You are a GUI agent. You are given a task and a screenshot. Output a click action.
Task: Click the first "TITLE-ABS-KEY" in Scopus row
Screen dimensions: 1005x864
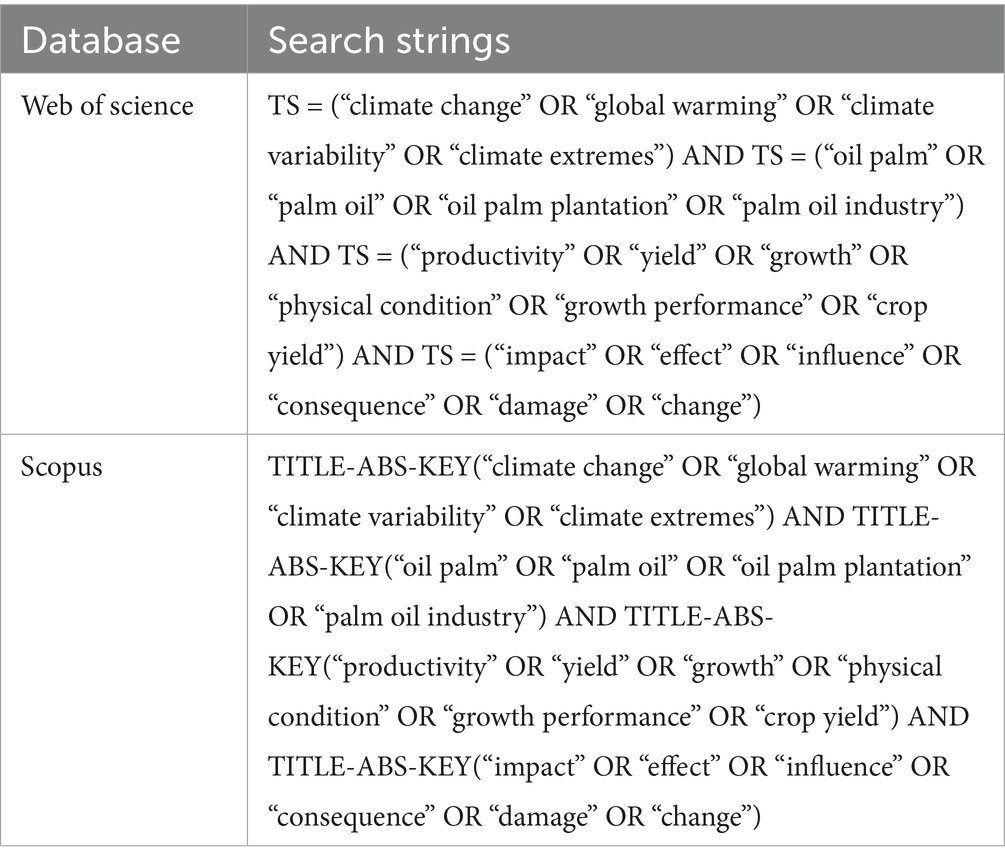[370, 467]
